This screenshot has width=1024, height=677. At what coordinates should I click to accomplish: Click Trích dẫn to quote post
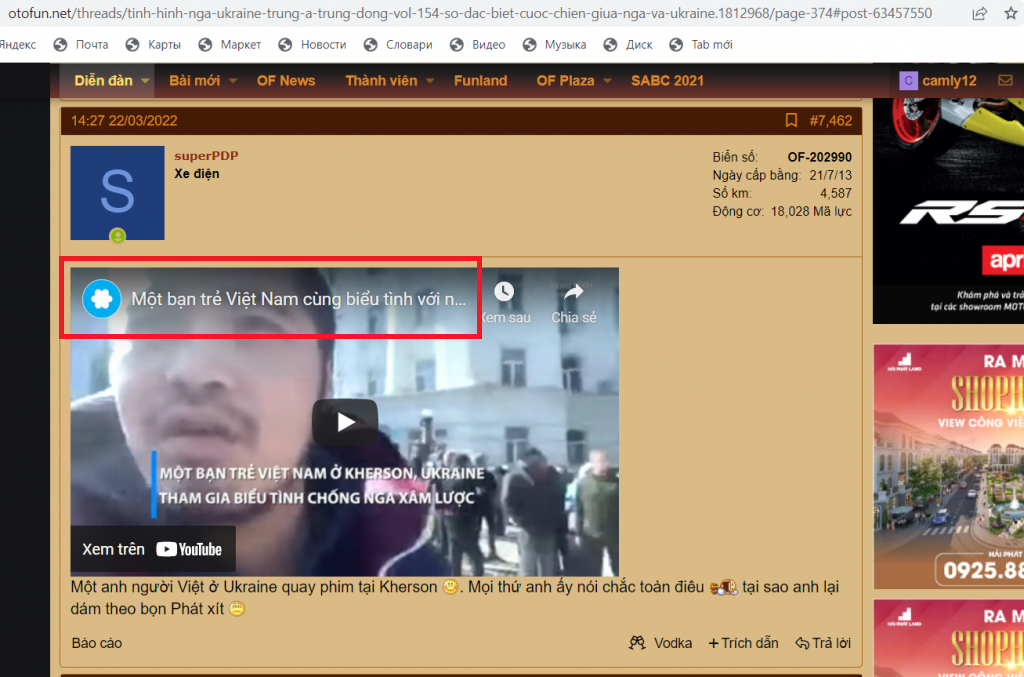[x=744, y=643]
